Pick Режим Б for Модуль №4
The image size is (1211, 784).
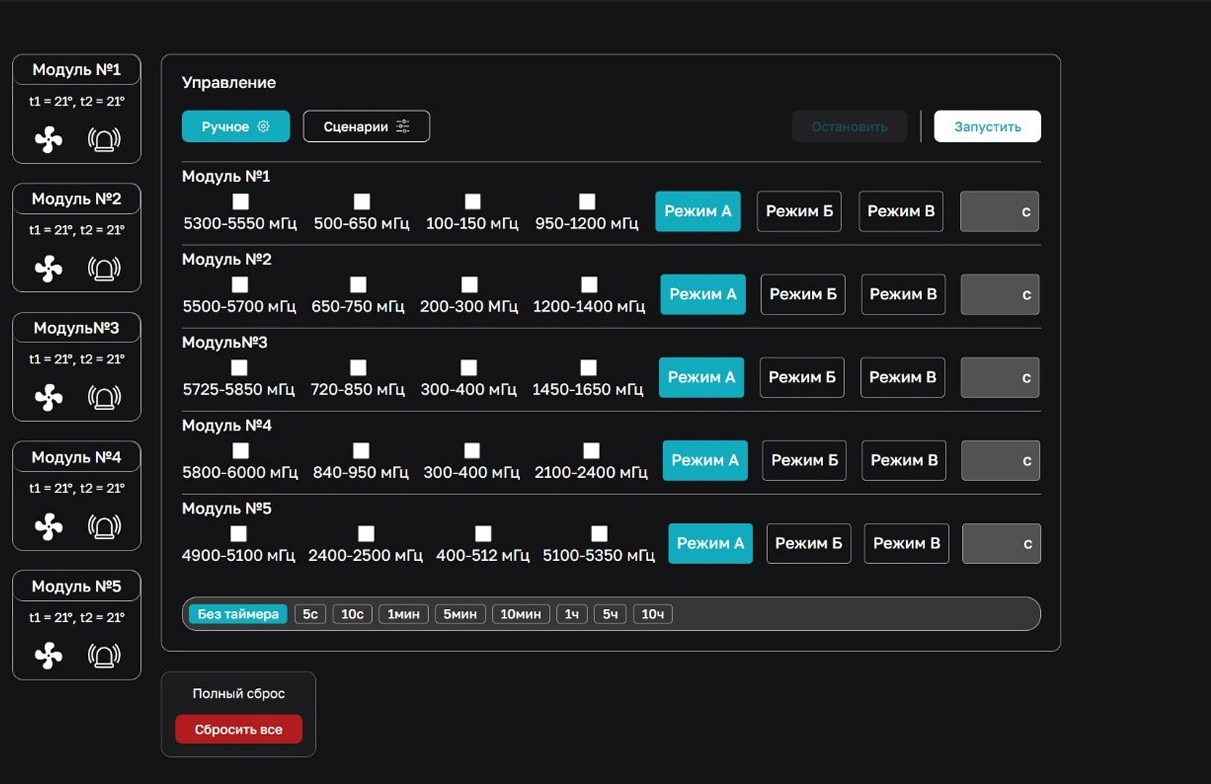click(x=804, y=460)
